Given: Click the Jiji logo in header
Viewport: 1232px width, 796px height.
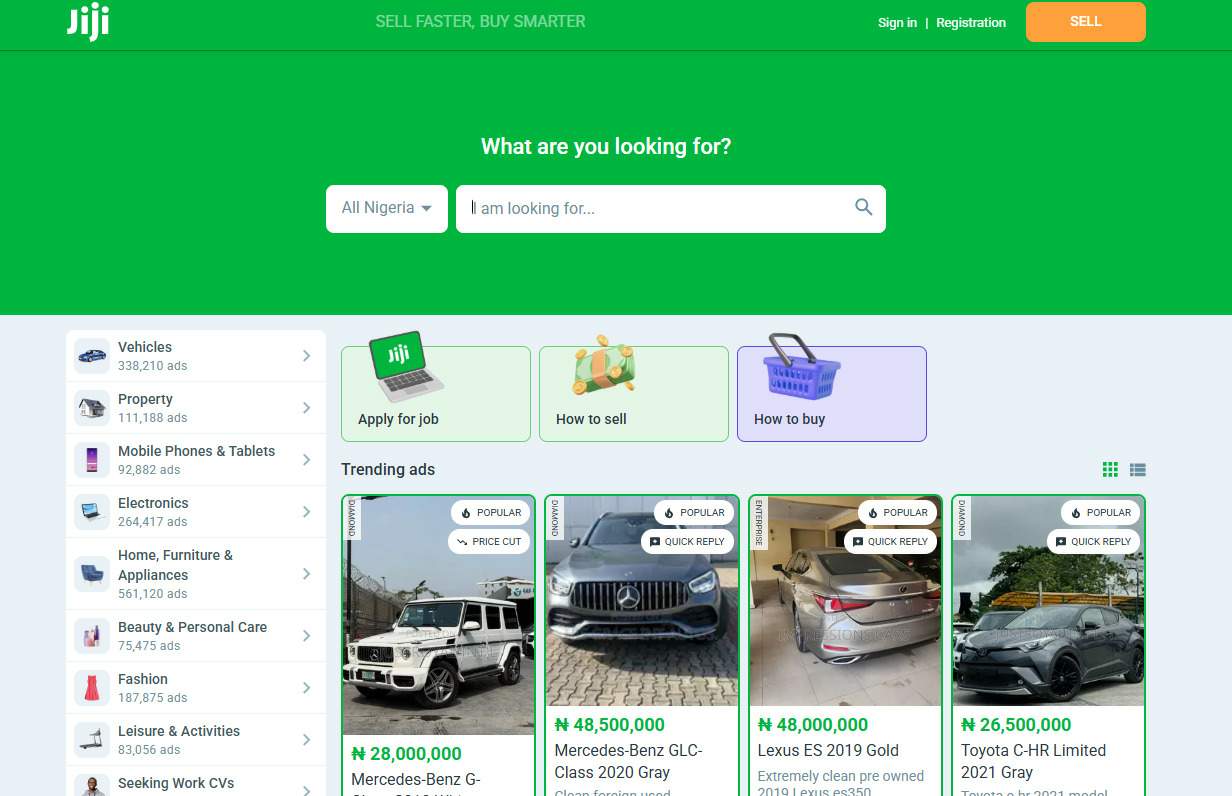Looking at the screenshot, I should (88, 22).
